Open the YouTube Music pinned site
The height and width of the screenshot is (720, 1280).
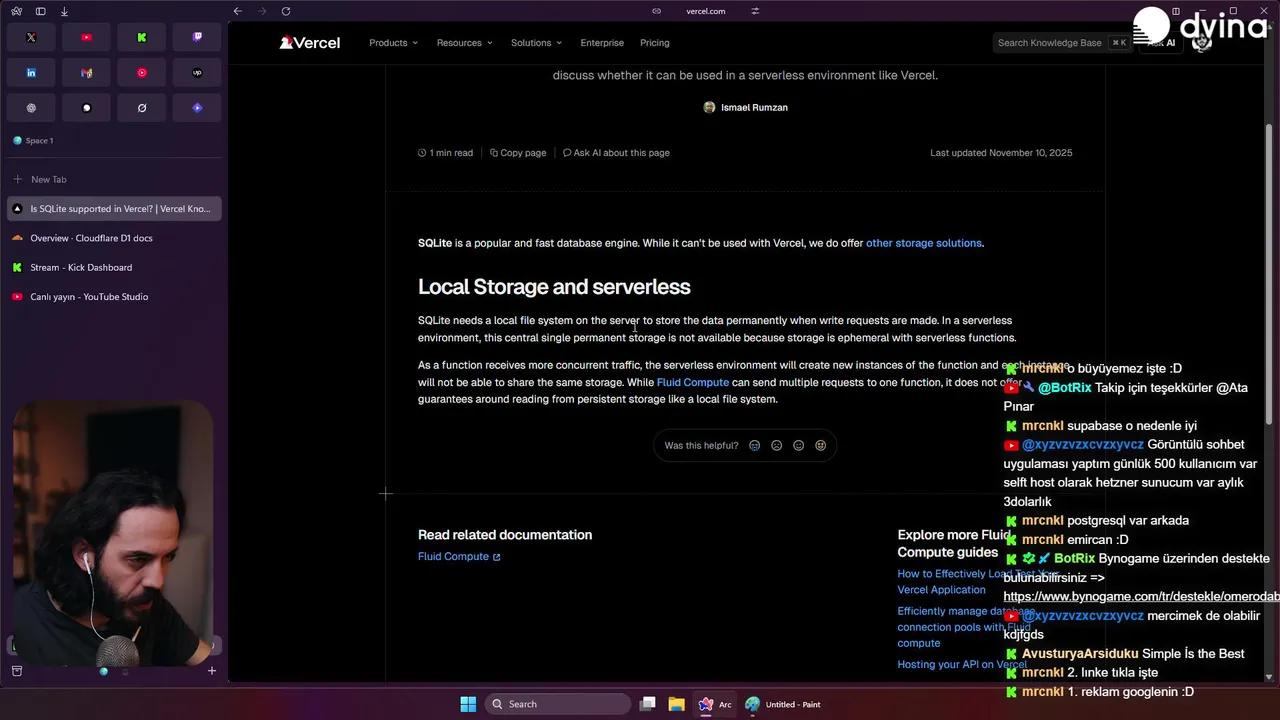[x=142, y=72]
